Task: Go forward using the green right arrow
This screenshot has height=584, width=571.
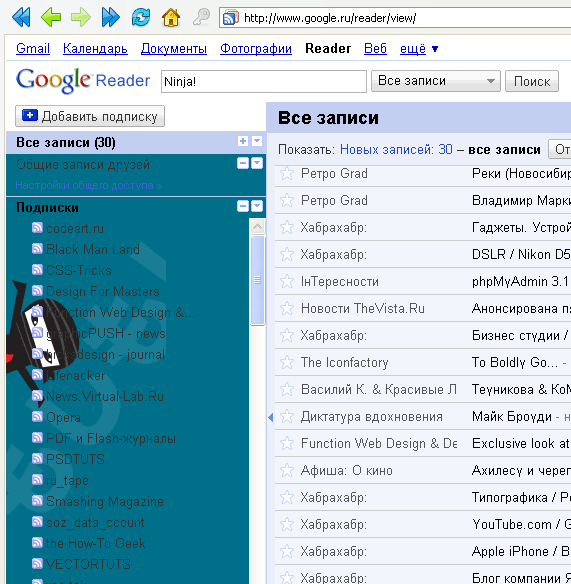Action: click(81, 17)
